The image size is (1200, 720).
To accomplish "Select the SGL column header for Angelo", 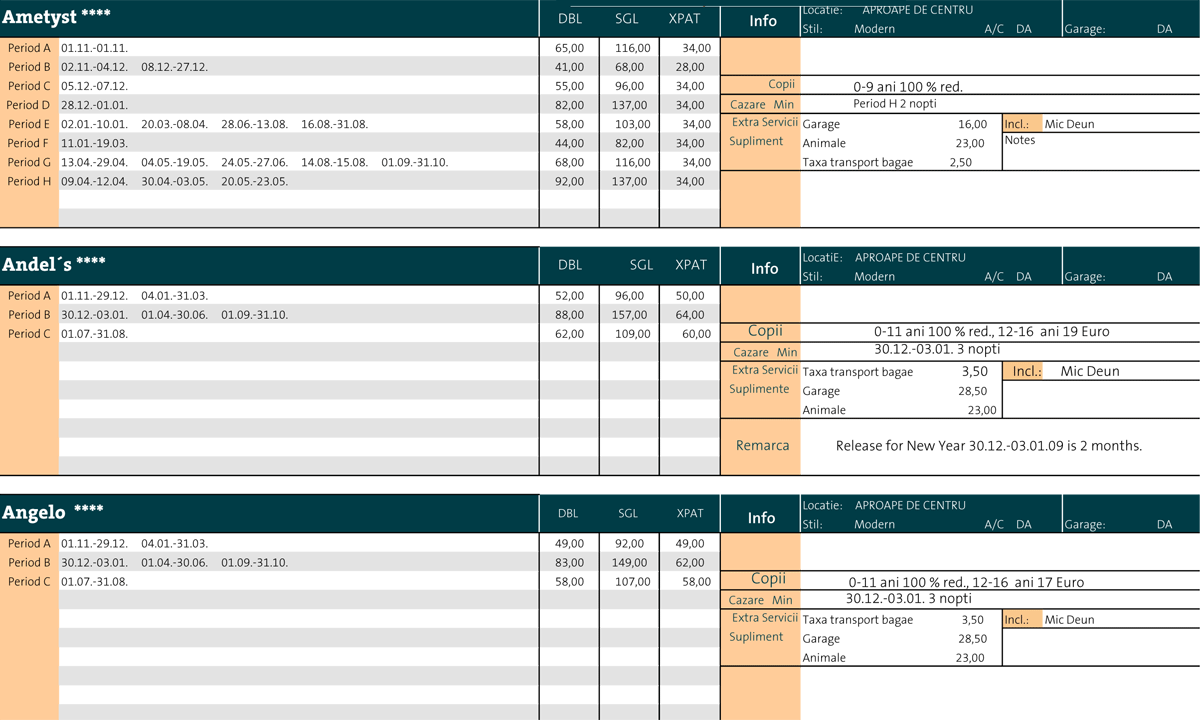I will 628,513.
